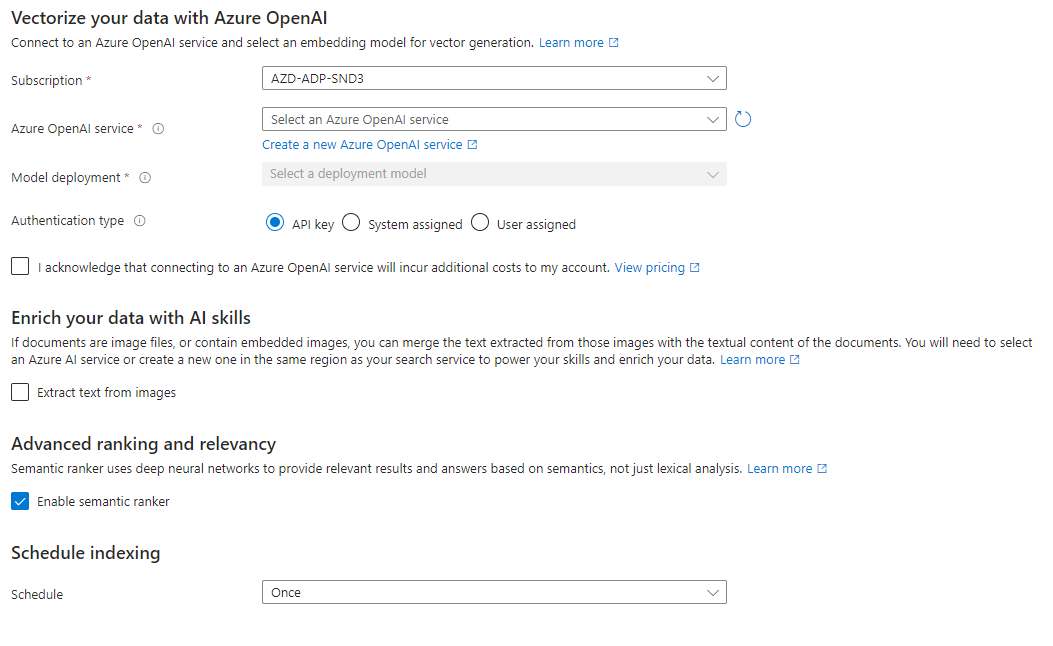Open Create a new Azure OpenAI service link

(362, 144)
